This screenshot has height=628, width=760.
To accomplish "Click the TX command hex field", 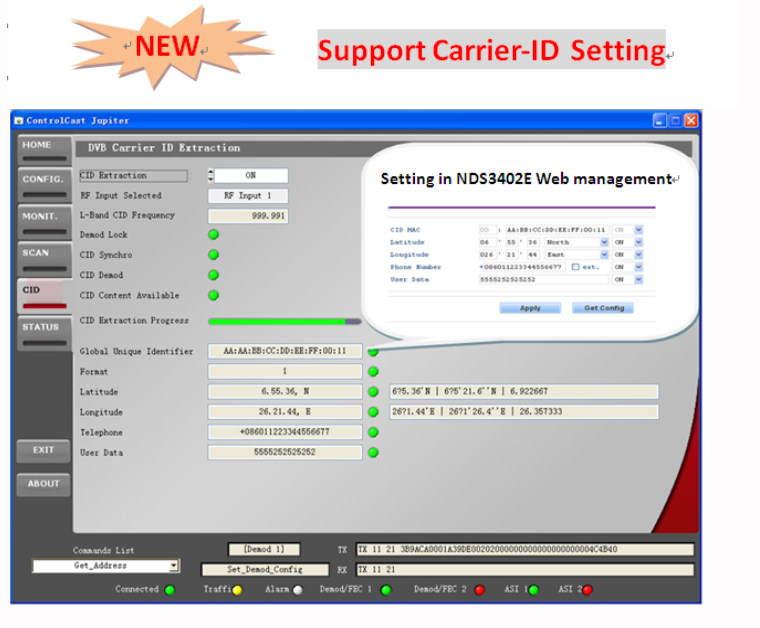I will pyautogui.click(x=525, y=549).
